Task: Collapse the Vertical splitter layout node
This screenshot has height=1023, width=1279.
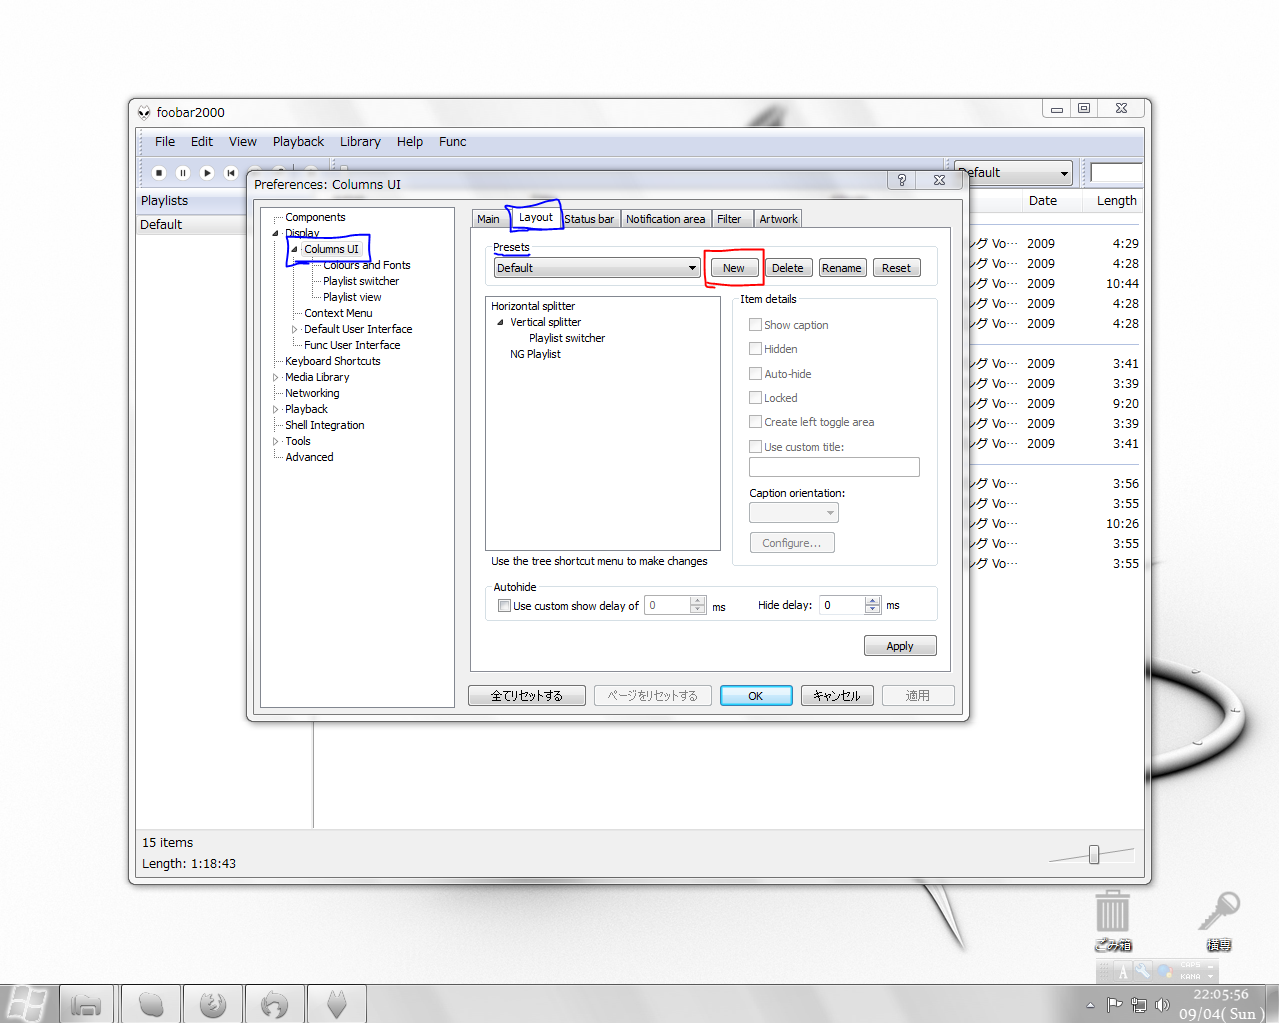Action: point(500,322)
